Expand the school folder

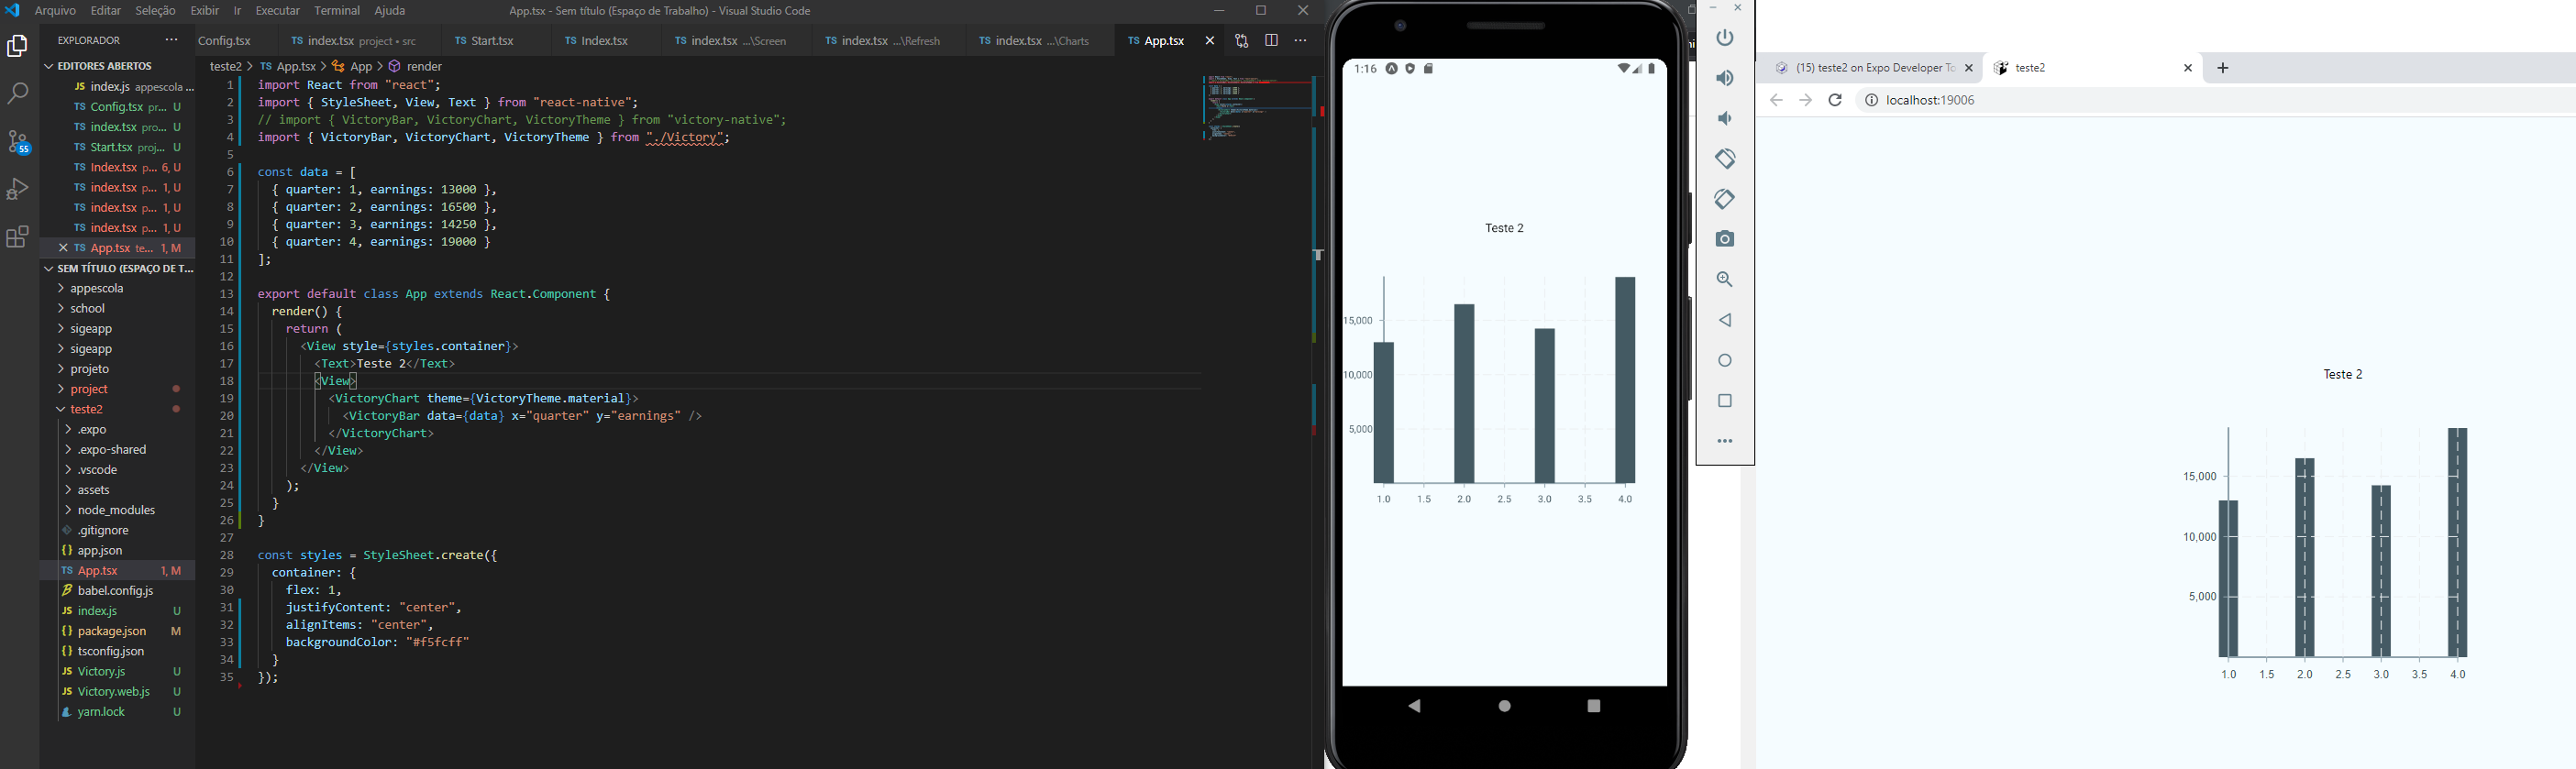tap(118, 309)
